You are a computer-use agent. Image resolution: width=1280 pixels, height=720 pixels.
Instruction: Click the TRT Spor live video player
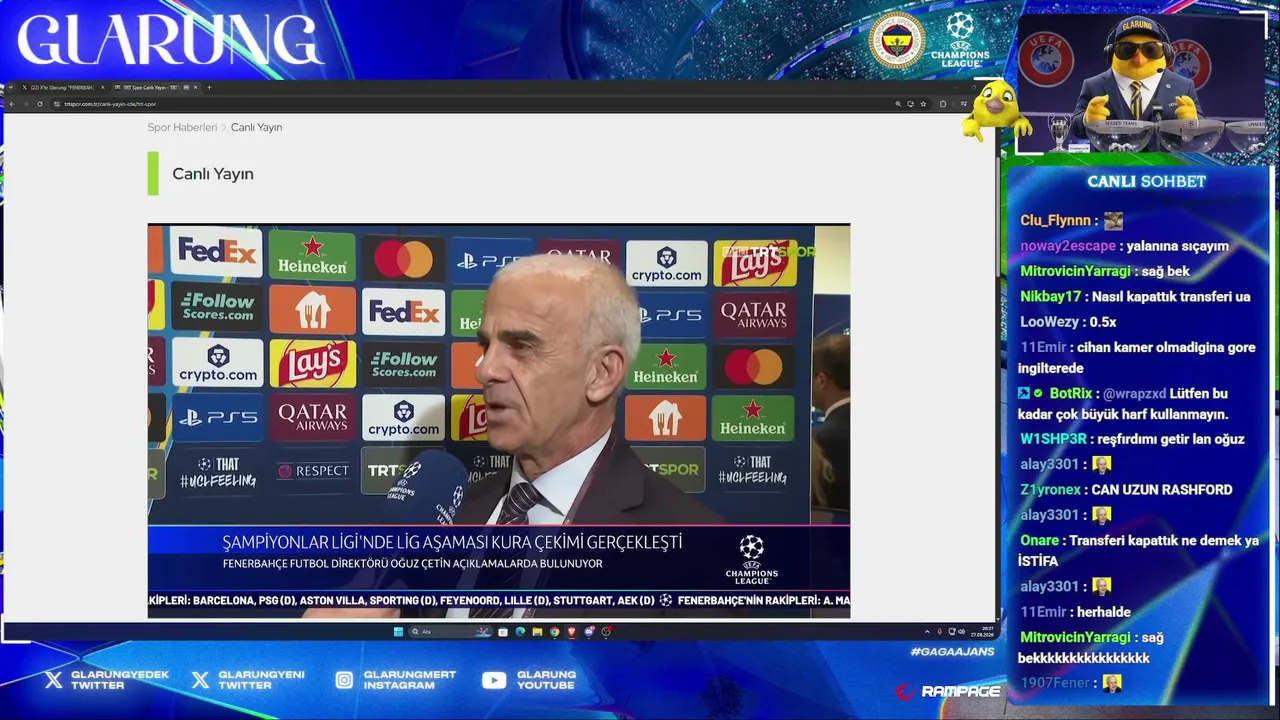[499, 421]
